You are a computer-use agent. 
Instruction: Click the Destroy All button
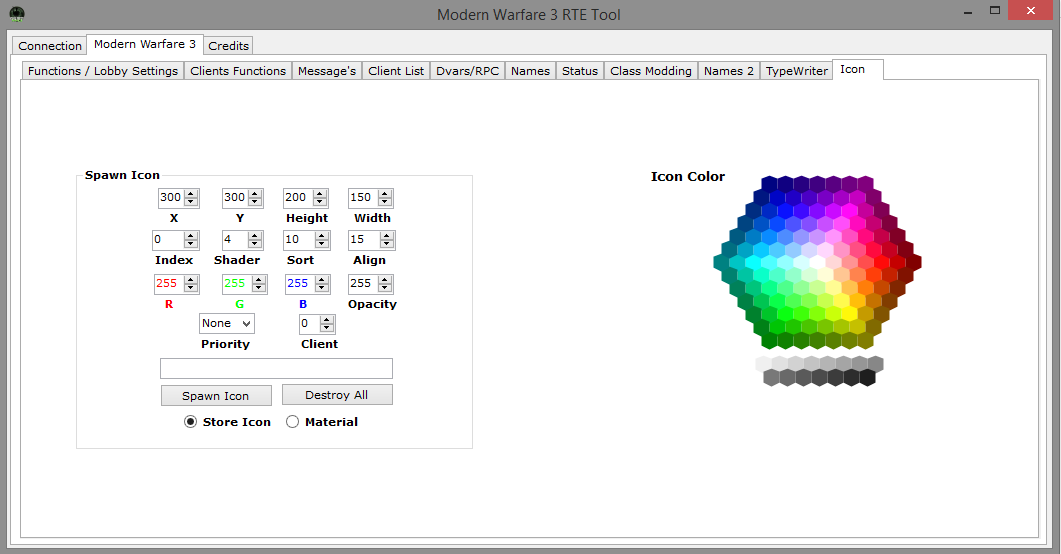(336, 395)
